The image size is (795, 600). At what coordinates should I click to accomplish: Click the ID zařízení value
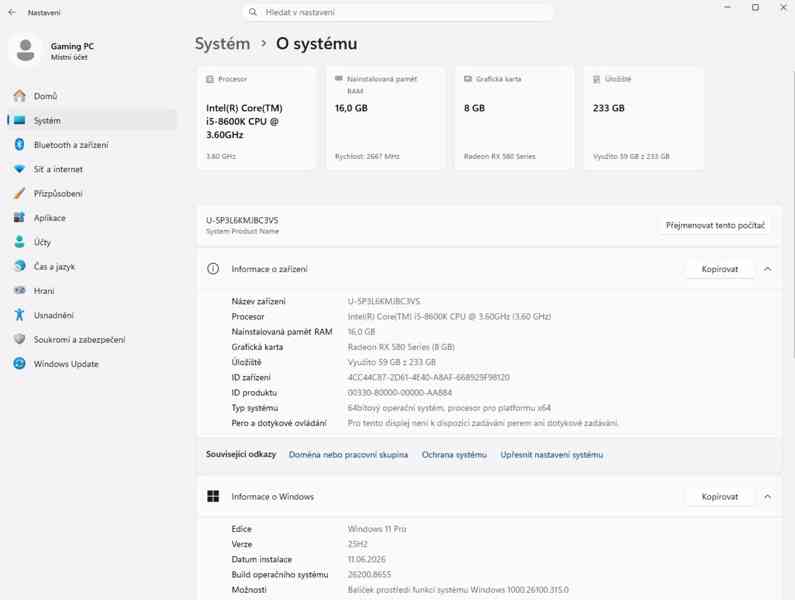[x=428, y=377]
